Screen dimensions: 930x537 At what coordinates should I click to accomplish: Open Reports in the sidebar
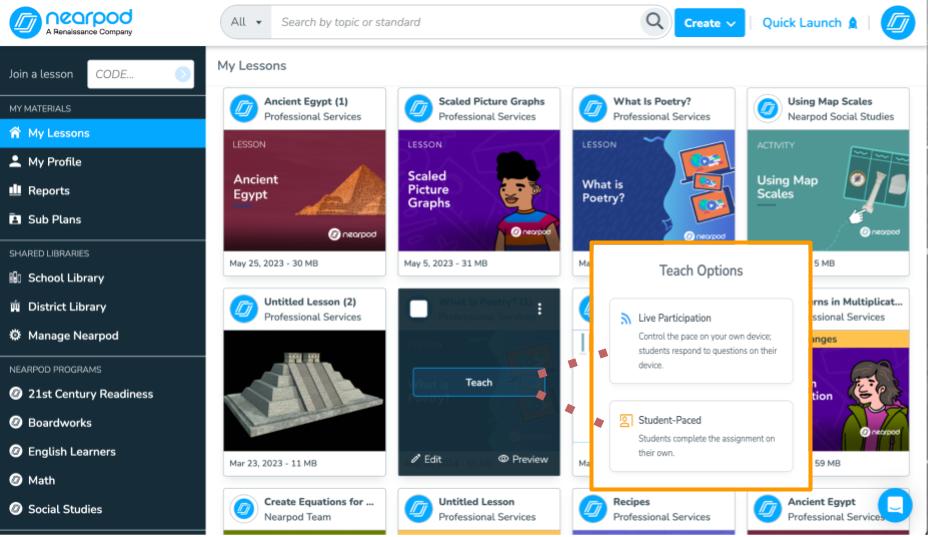(x=103, y=190)
